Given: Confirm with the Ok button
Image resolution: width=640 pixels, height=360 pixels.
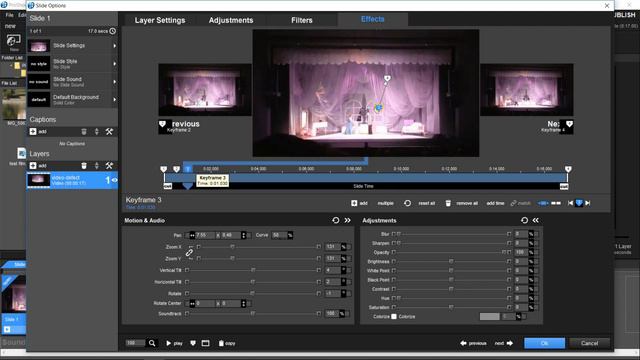Looking at the screenshot, I should click(544, 343).
